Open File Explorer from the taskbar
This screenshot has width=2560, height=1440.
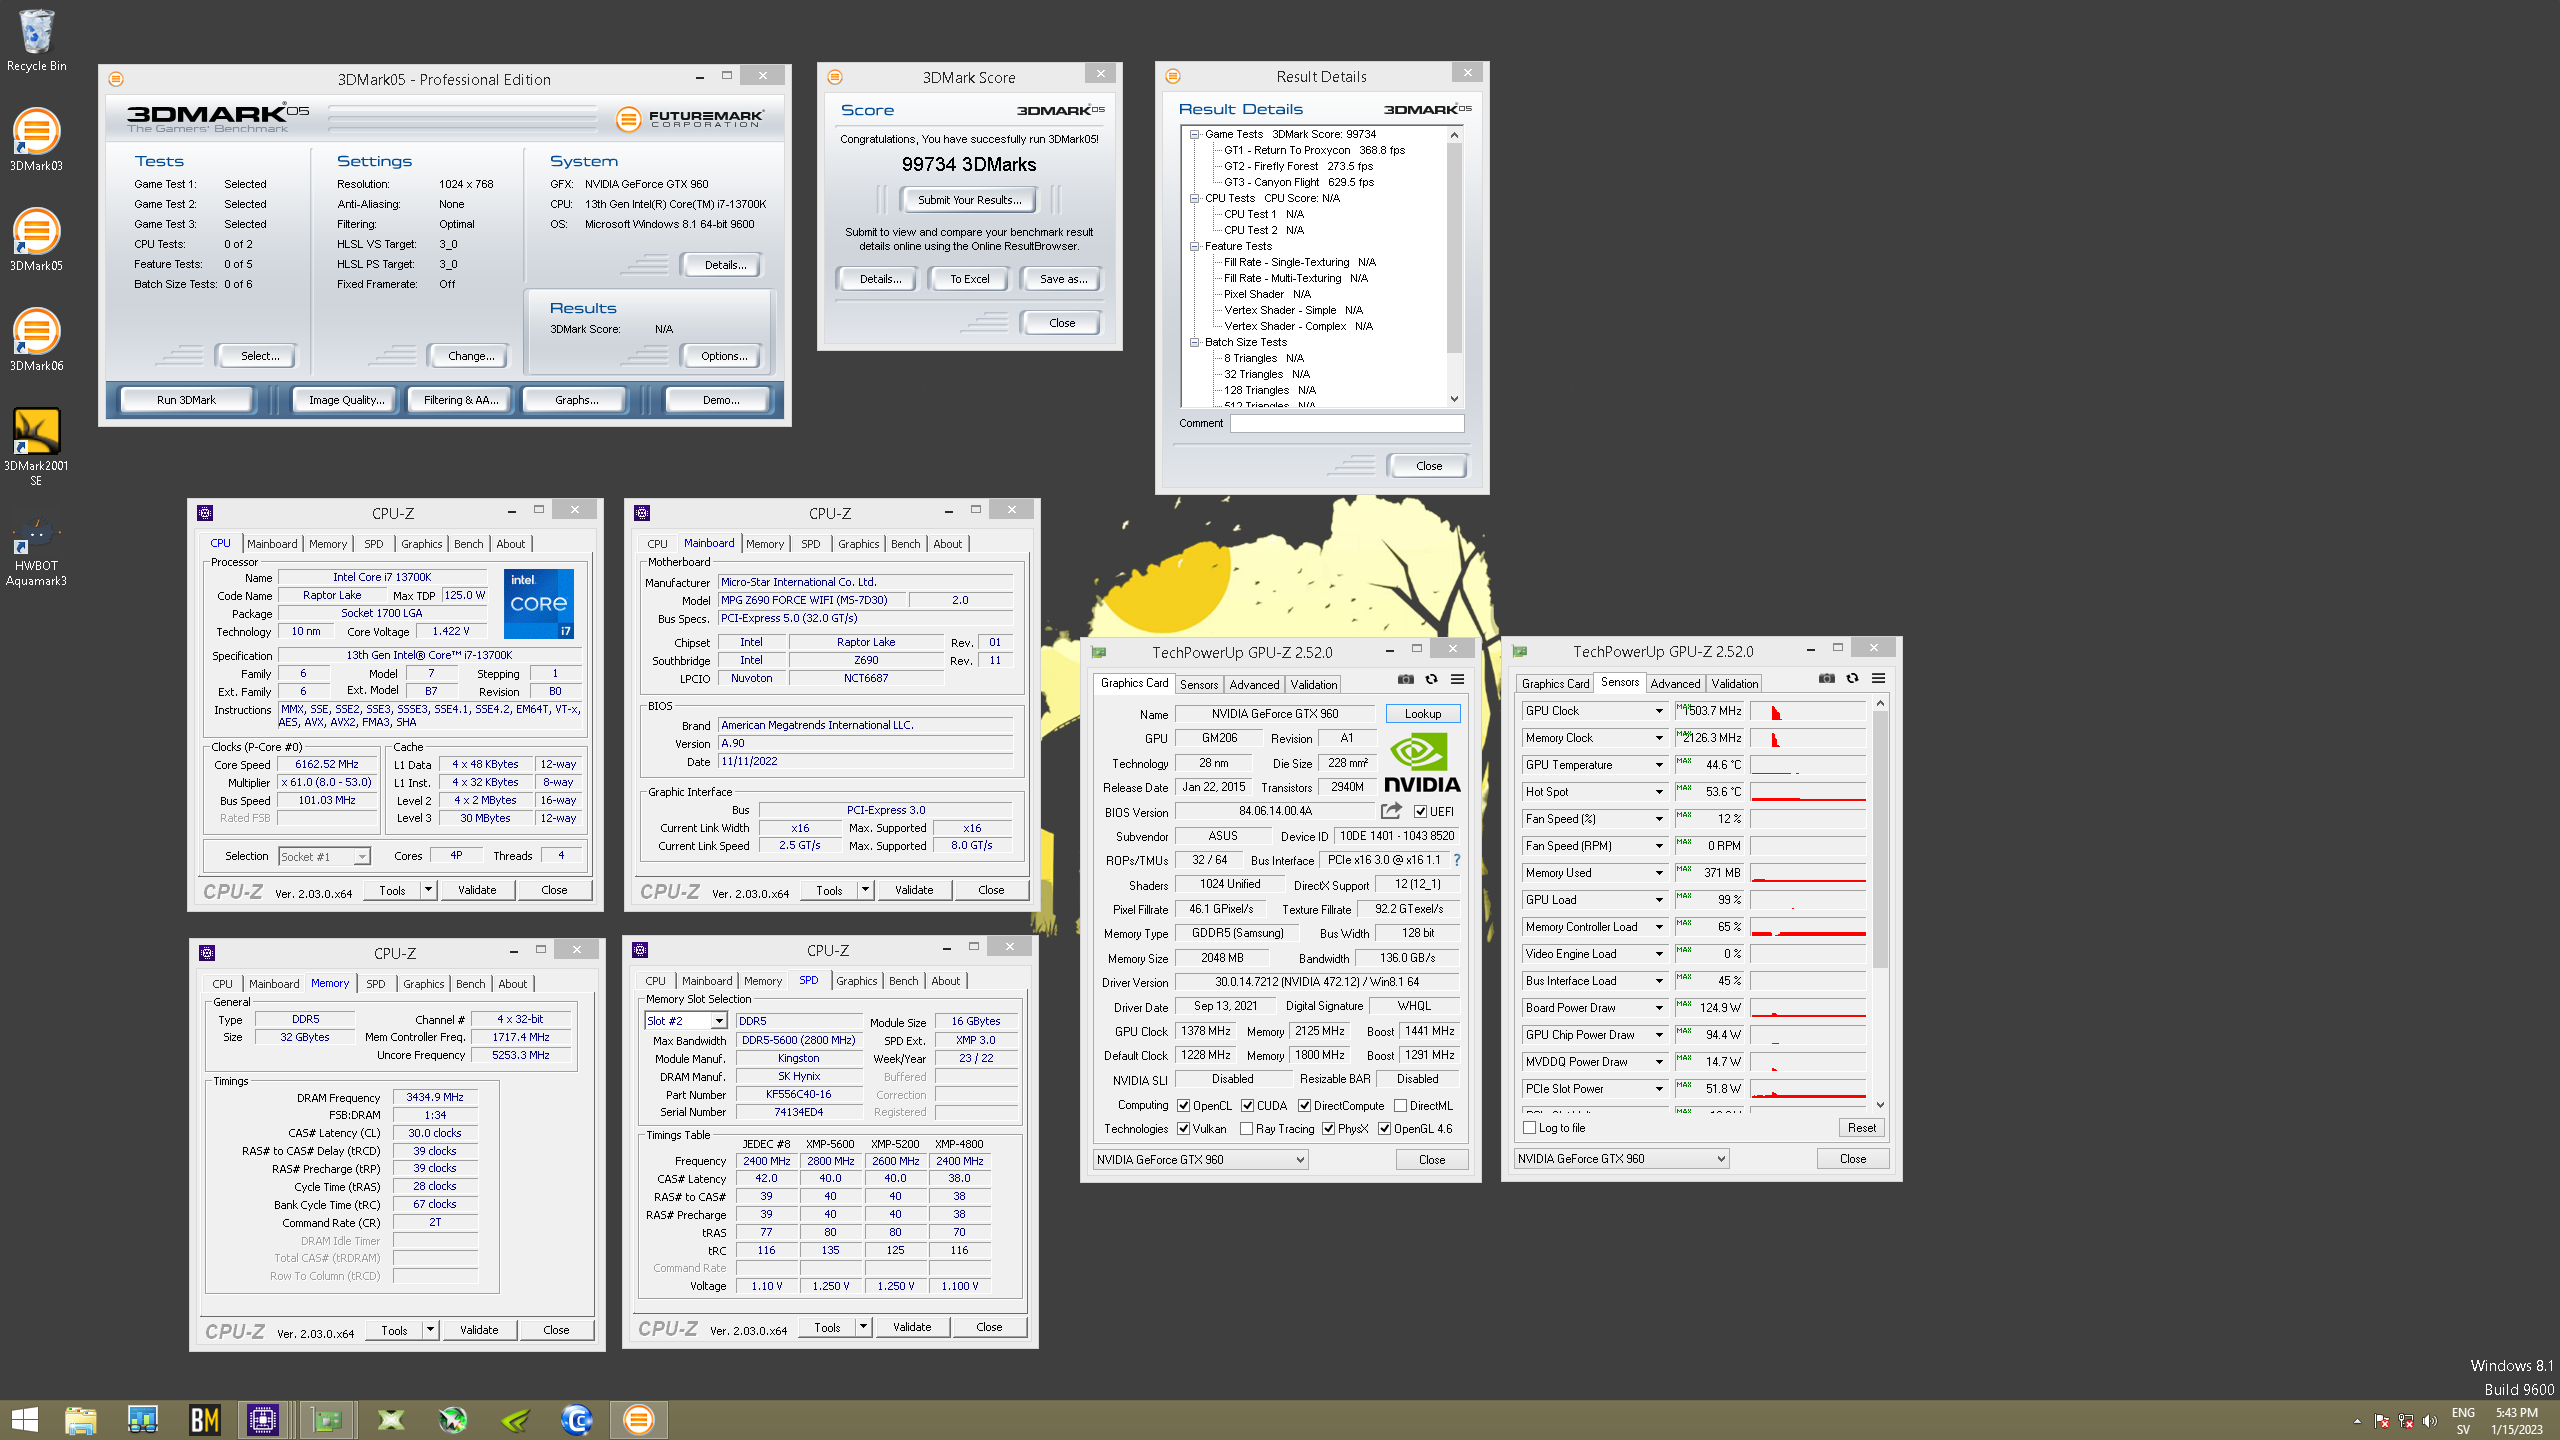coord(81,1419)
